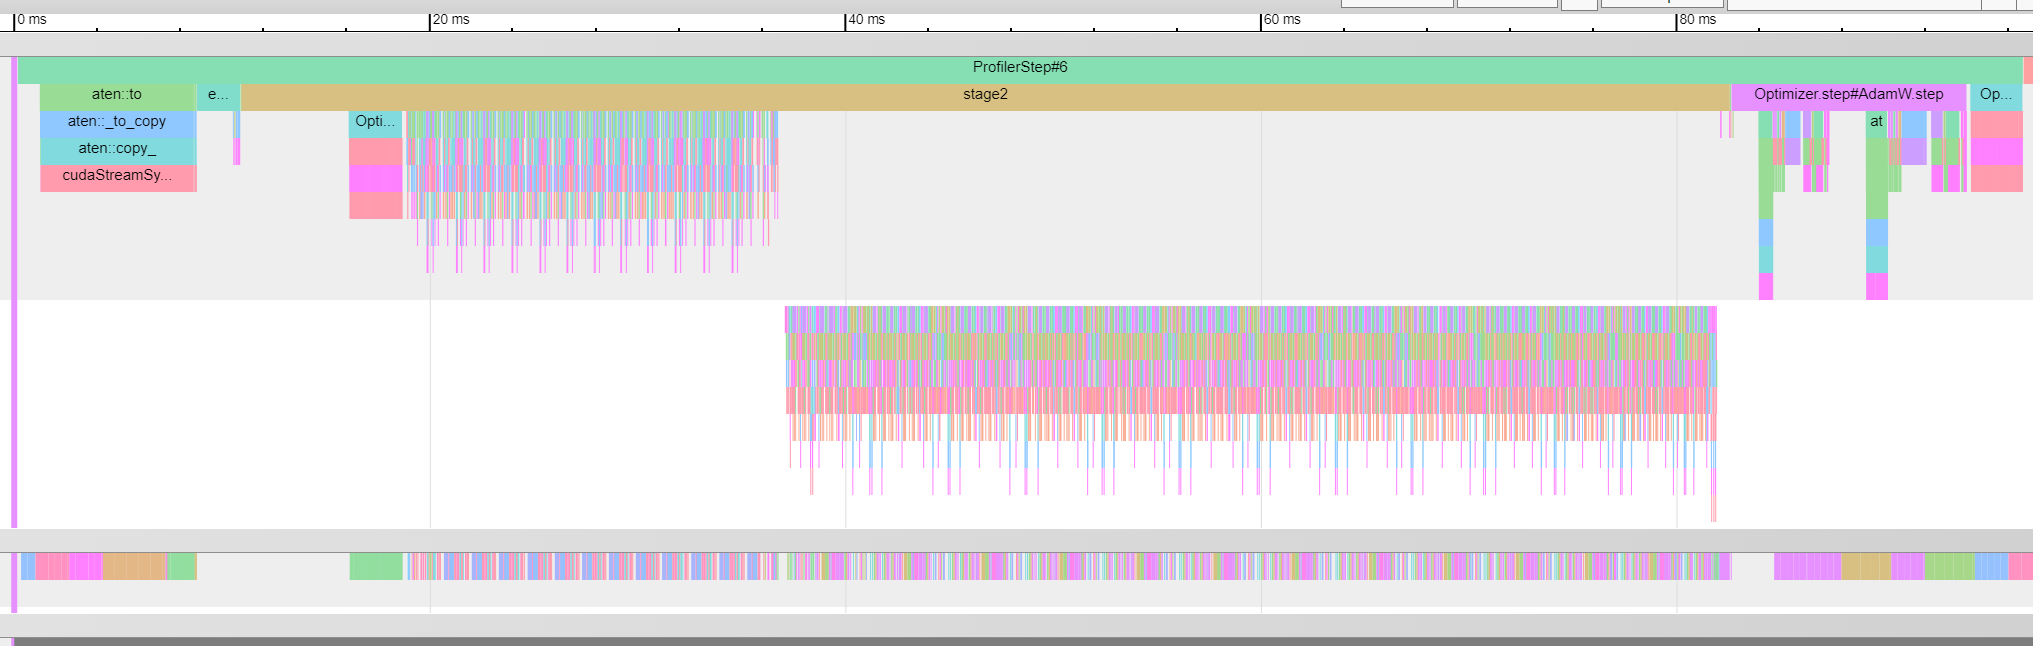Select the aten::copy_ slice
The image size is (2033, 646).
(118, 149)
